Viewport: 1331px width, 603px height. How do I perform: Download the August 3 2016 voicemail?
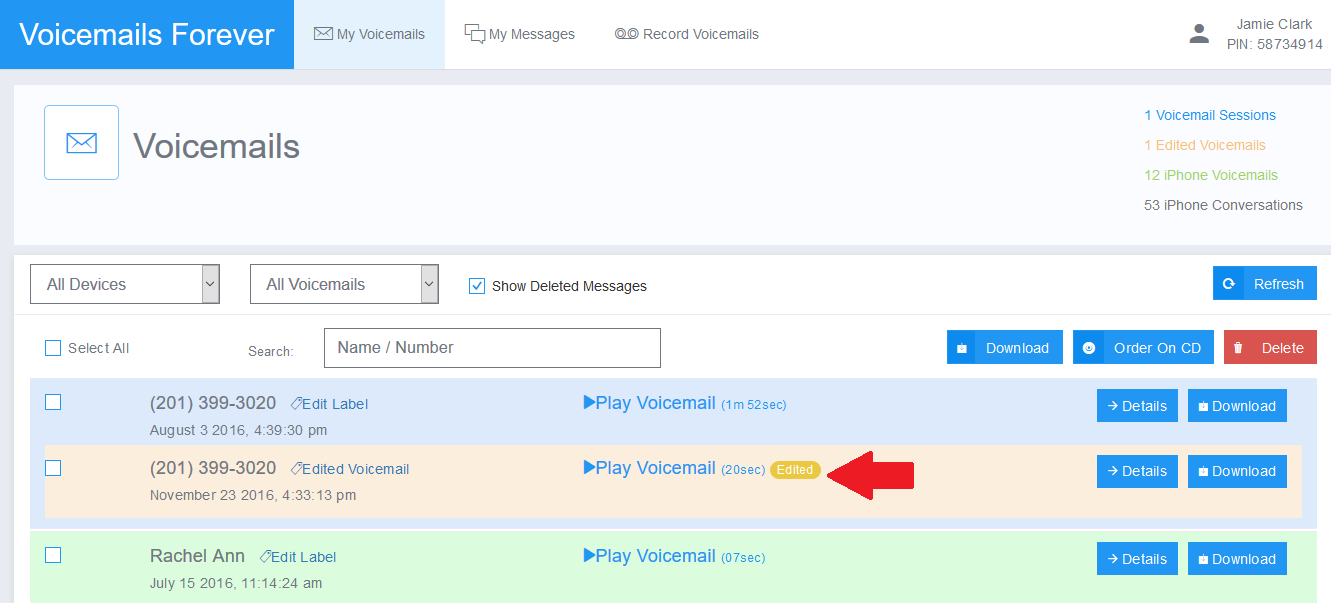(1236, 406)
